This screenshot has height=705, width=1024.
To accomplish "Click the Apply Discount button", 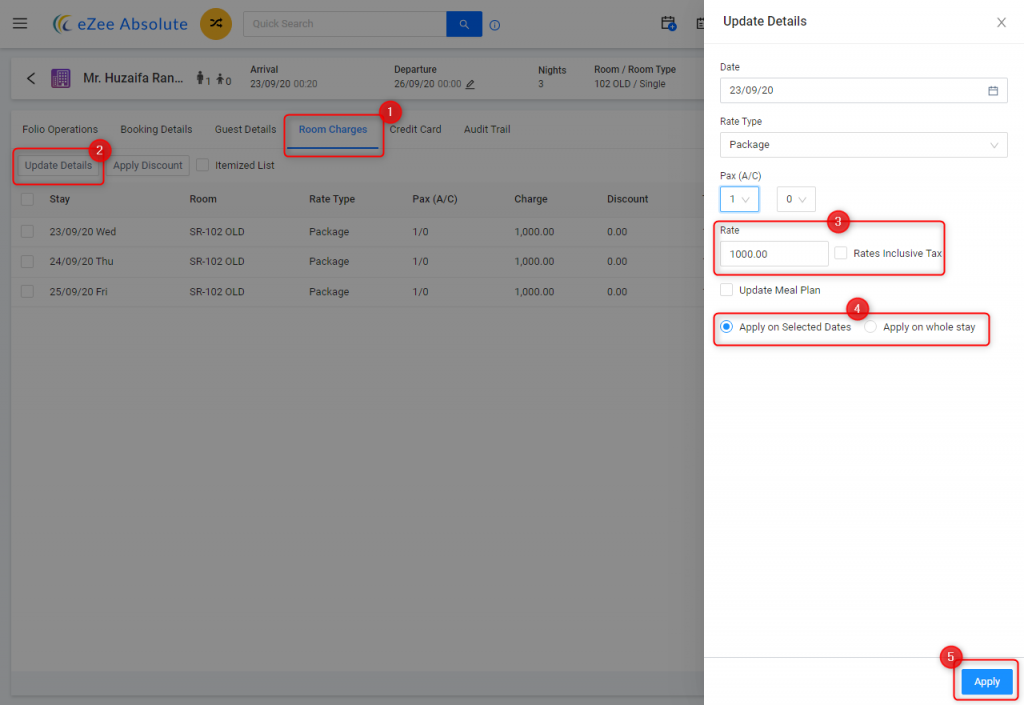I will pos(148,166).
